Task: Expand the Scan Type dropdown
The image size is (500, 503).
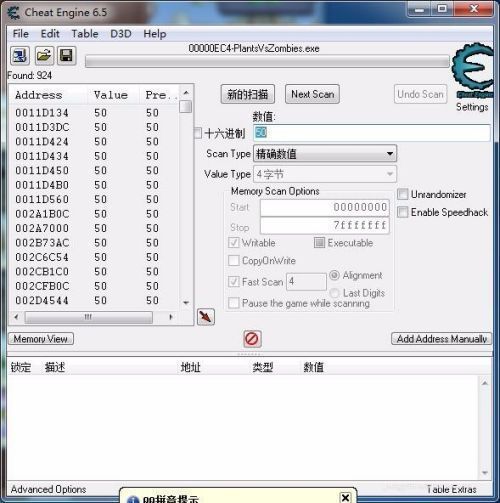Action: click(x=390, y=154)
